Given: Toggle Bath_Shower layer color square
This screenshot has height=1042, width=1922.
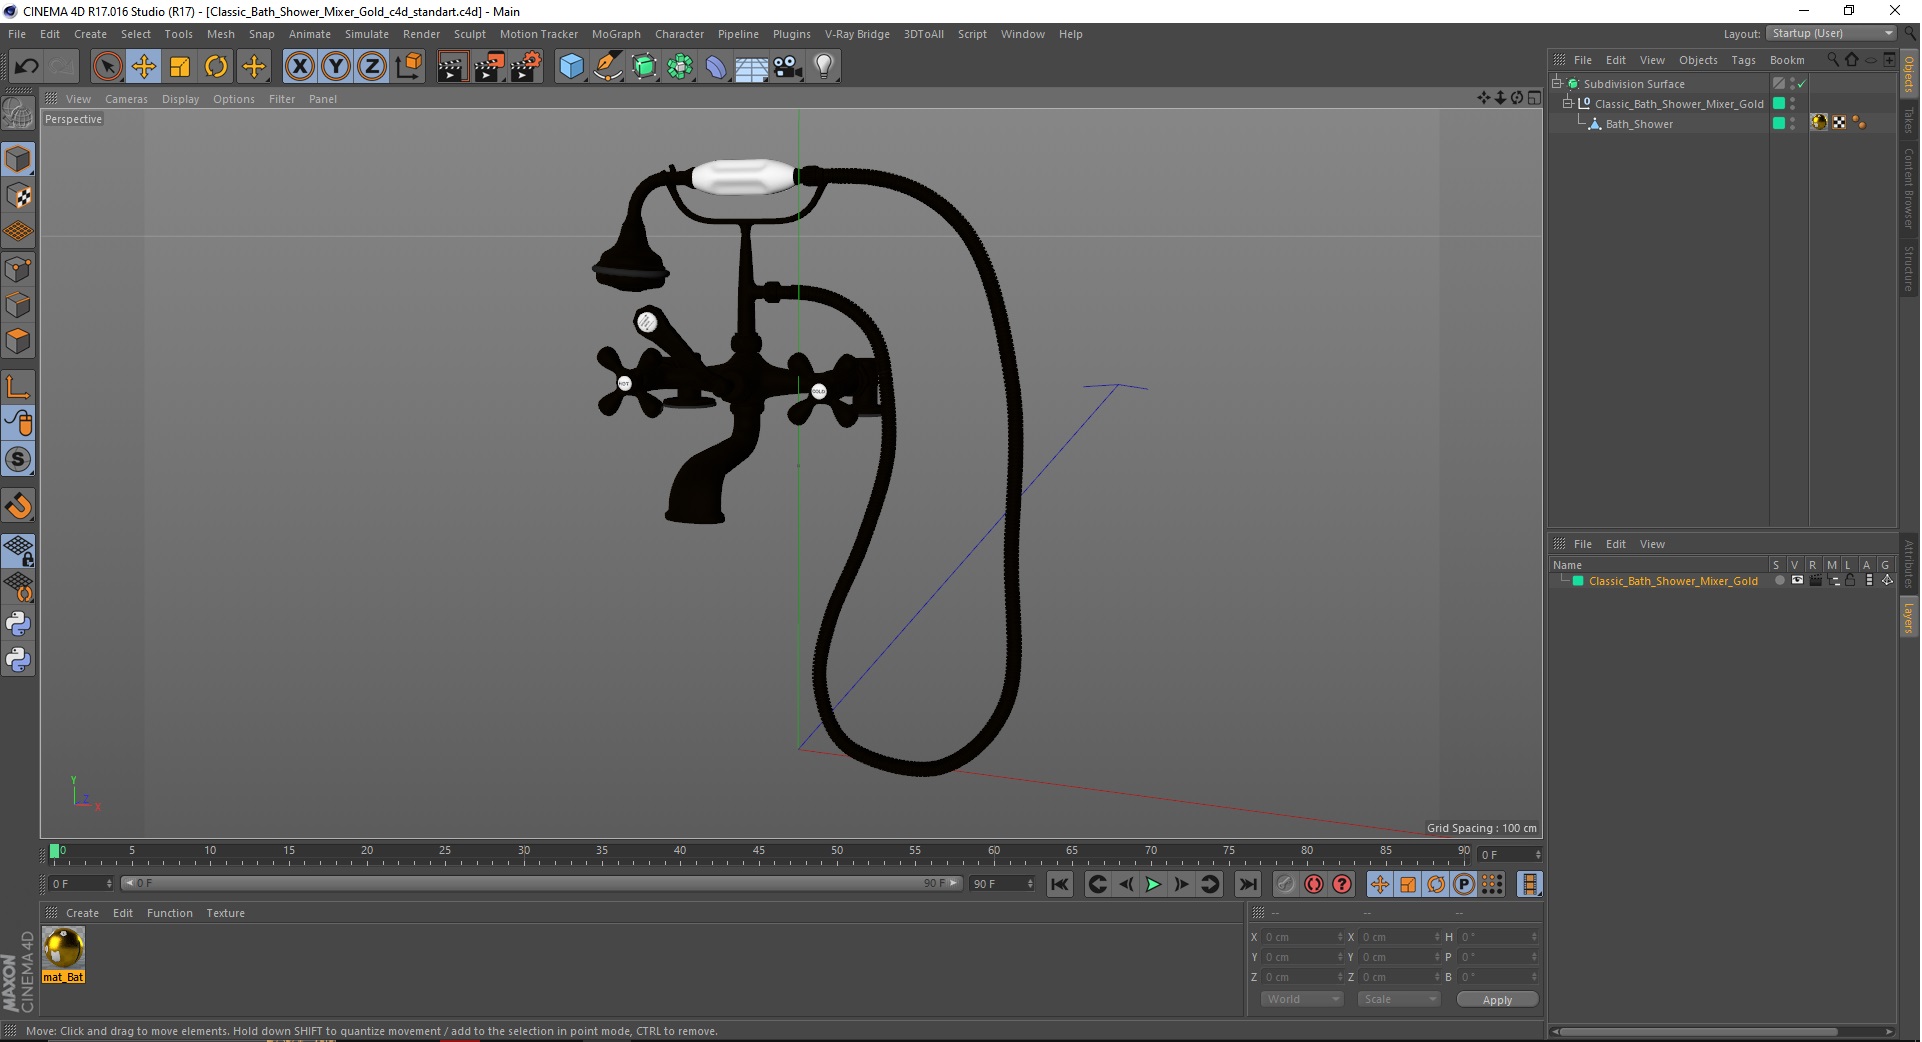Looking at the screenshot, I should tap(1779, 124).
